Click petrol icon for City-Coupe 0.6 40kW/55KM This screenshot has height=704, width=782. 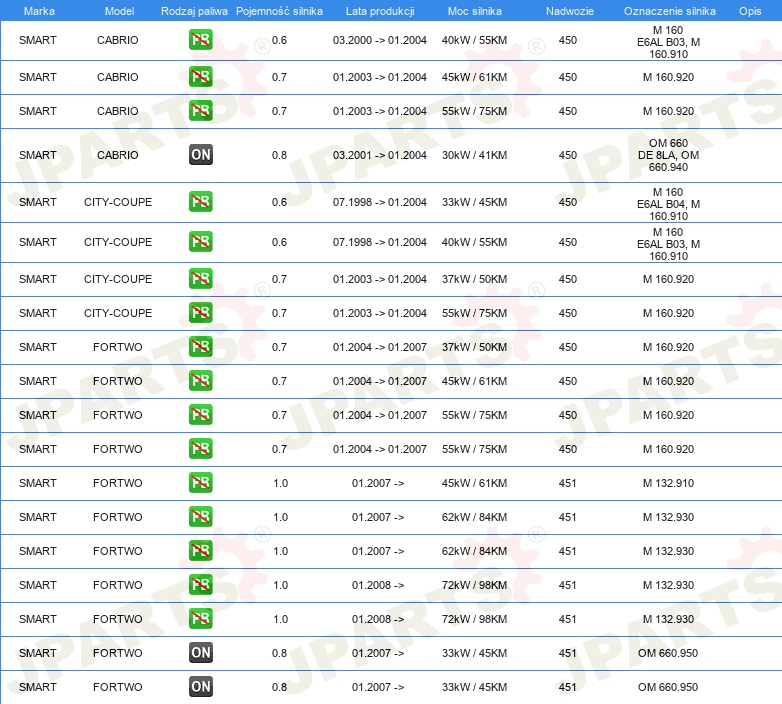click(x=201, y=242)
